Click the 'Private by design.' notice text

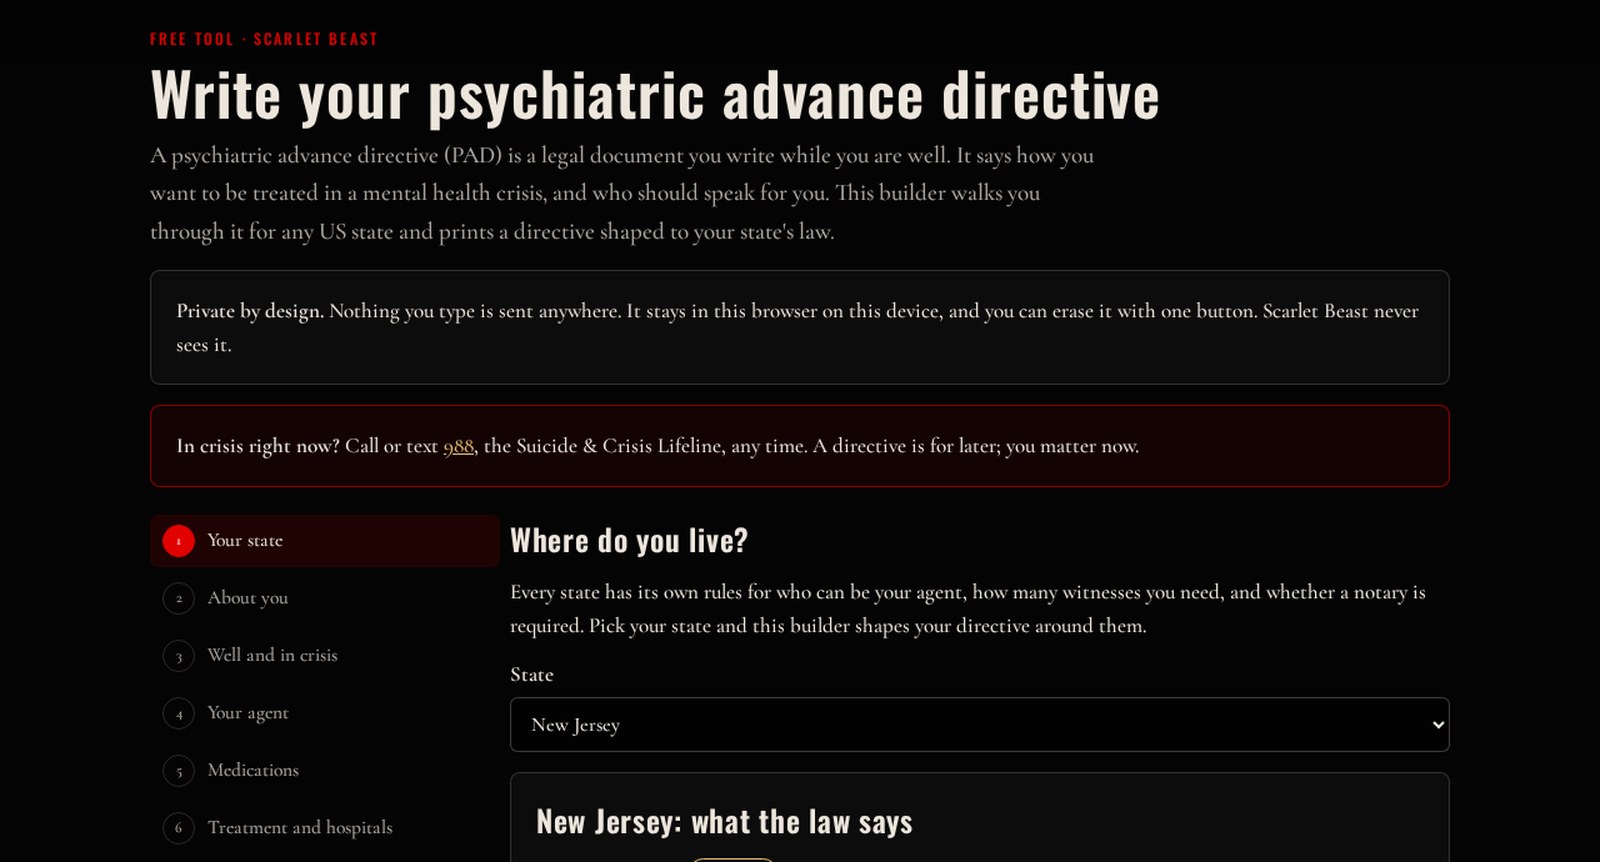[x=249, y=311]
